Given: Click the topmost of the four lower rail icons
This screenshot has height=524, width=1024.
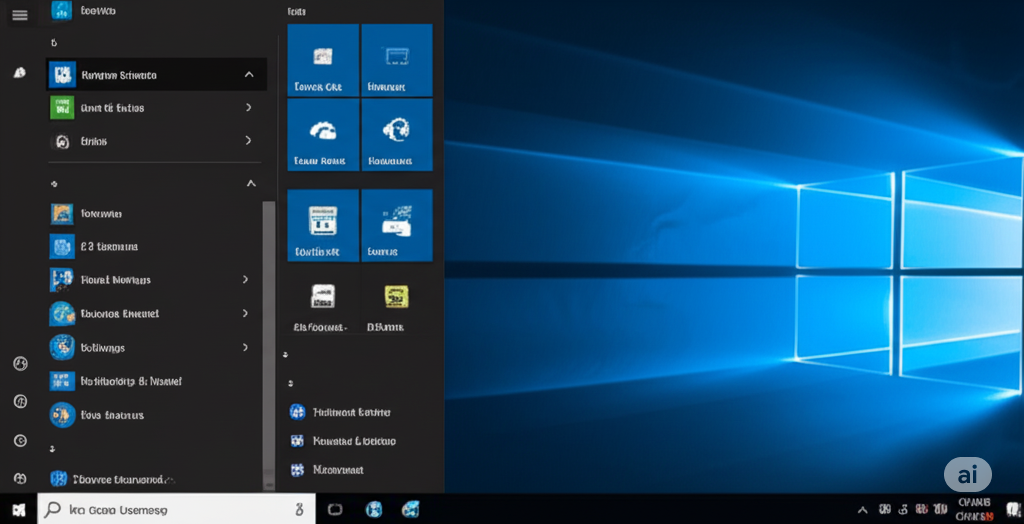Looking at the screenshot, I should [x=20, y=364].
